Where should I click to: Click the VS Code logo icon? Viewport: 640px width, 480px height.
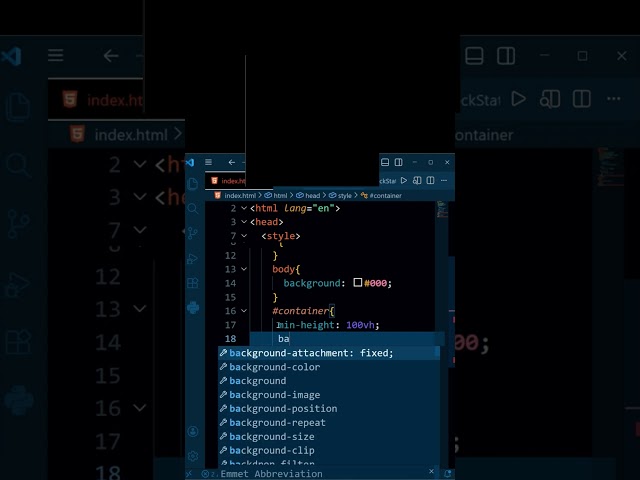click(x=190, y=162)
